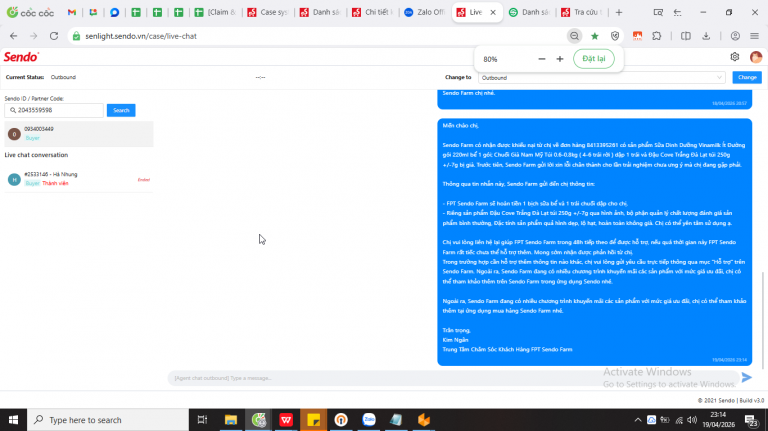
Task: Switch to the Tra cứu tab
Action: [582, 12]
